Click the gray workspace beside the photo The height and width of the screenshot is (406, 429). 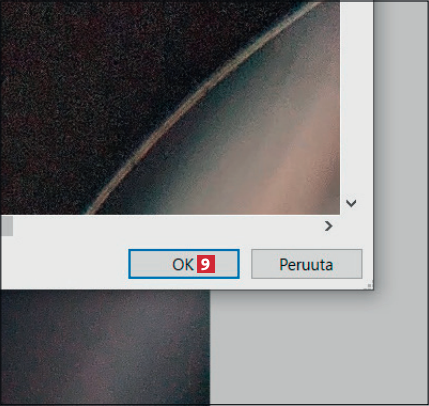(x=318, y=347)
